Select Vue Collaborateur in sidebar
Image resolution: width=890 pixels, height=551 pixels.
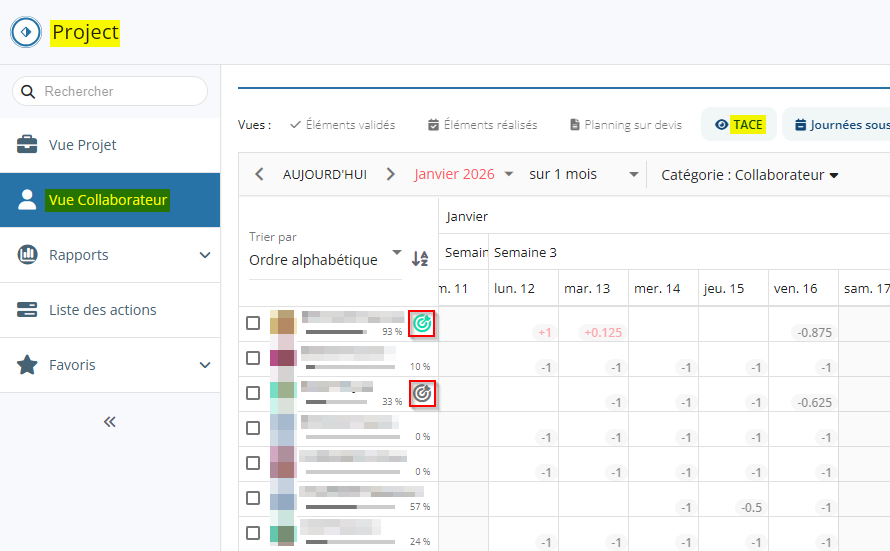(108, 200)
